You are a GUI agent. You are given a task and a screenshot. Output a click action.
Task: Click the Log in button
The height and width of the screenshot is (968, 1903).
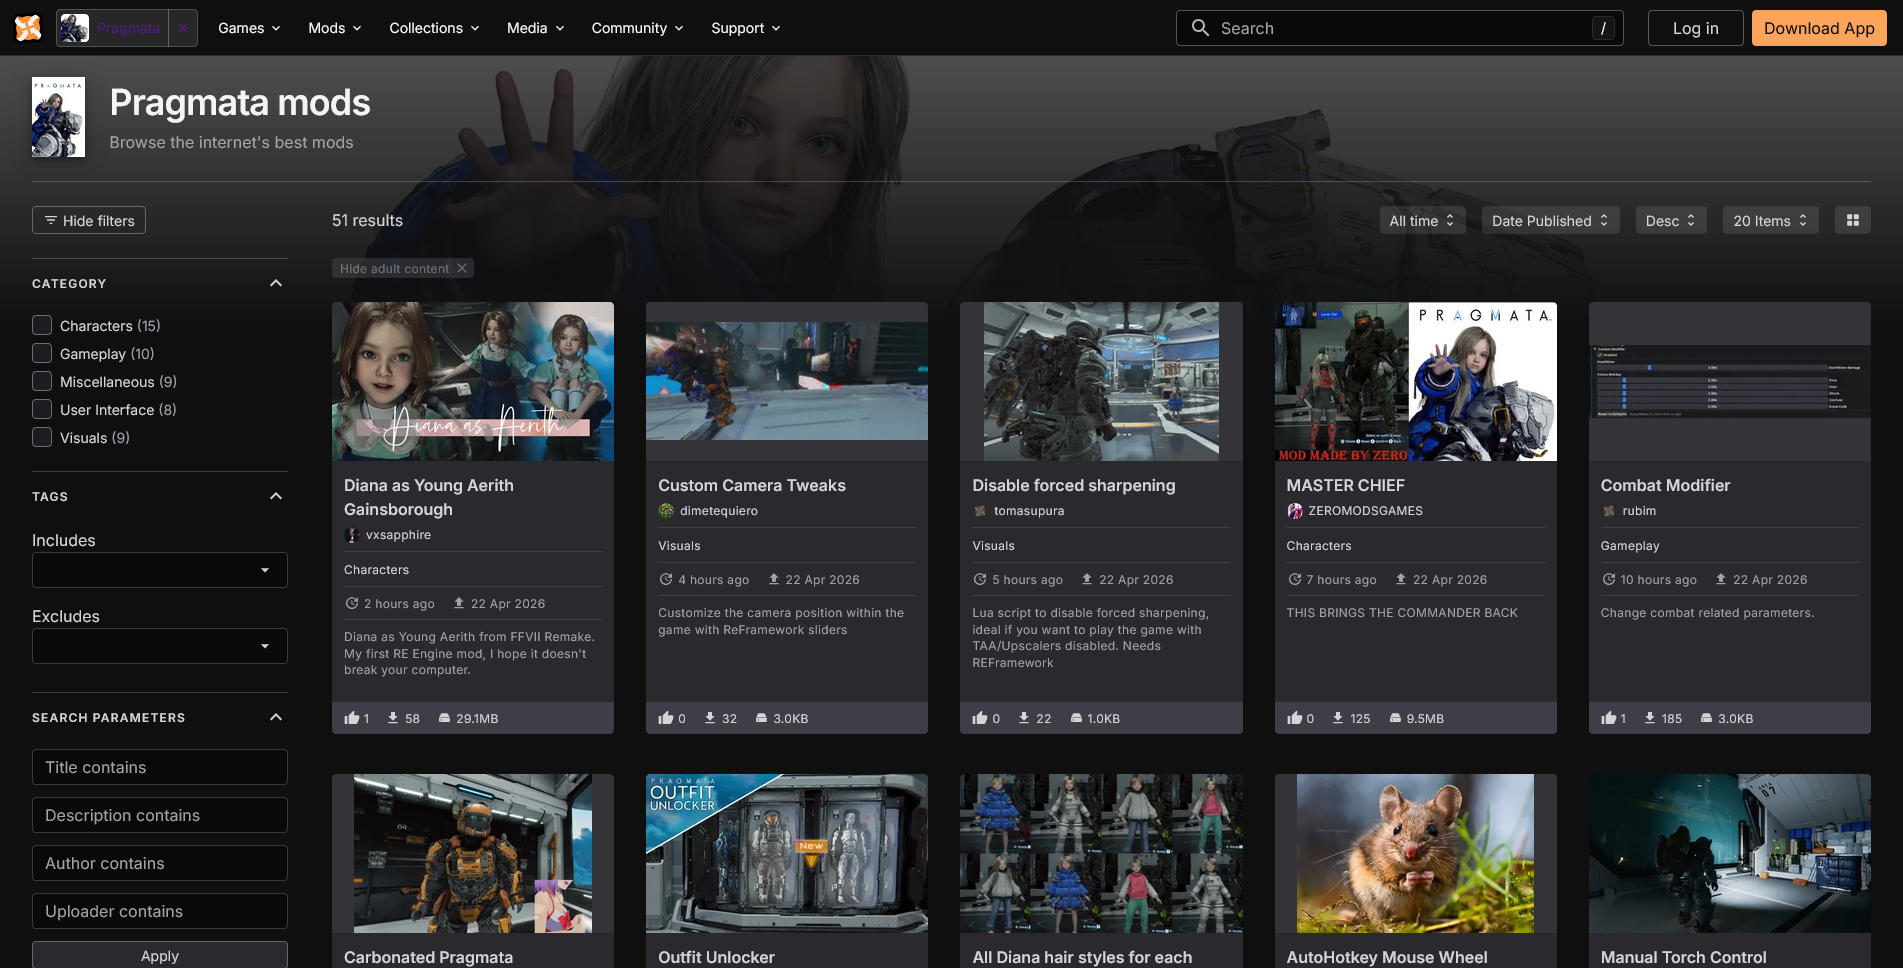[1695, 28]
